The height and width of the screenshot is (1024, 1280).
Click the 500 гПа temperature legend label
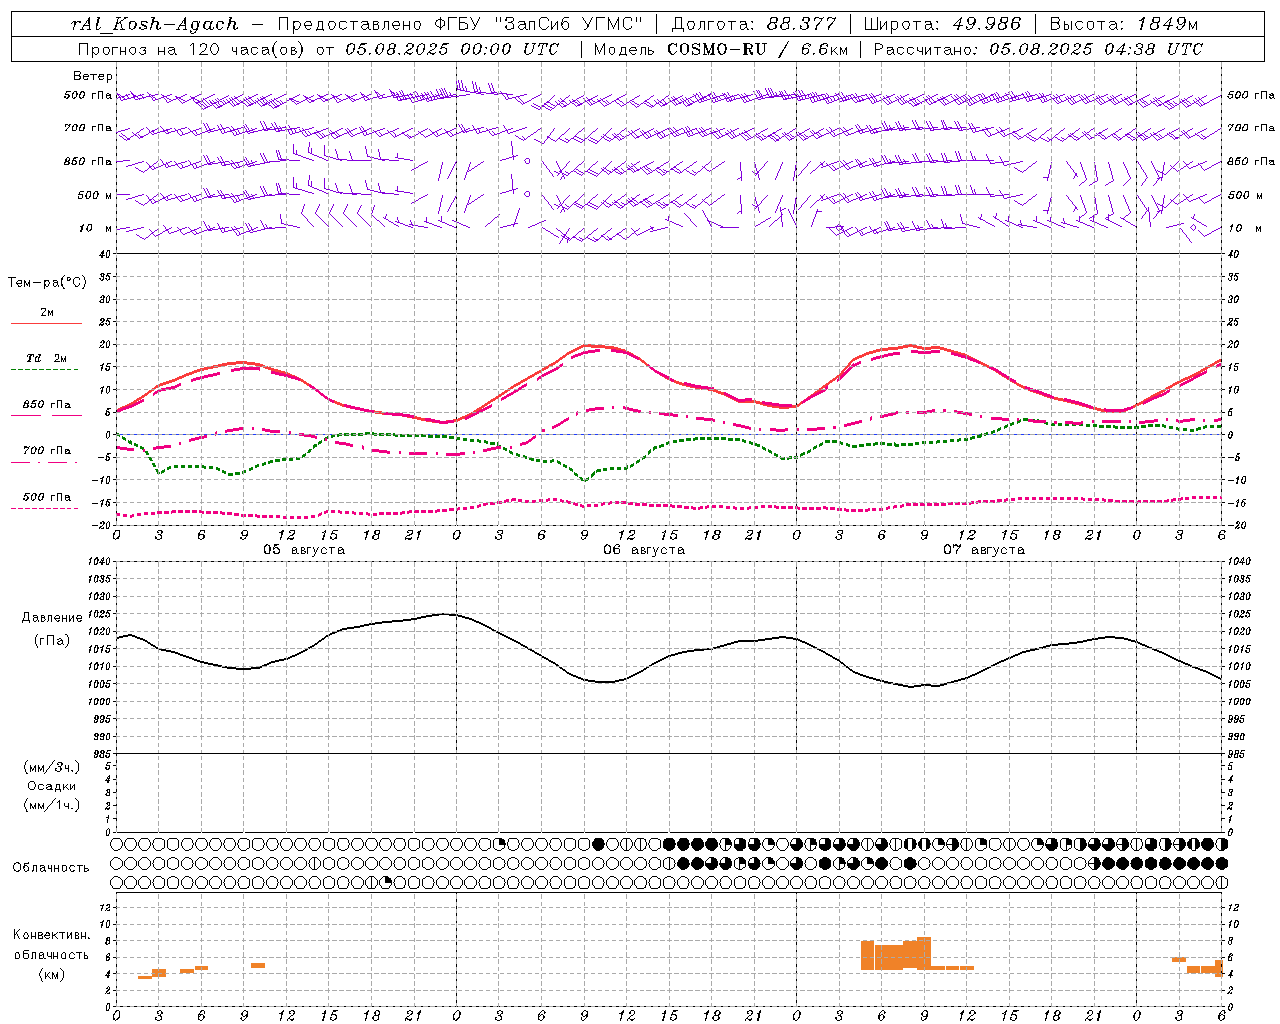pos(47,497)
